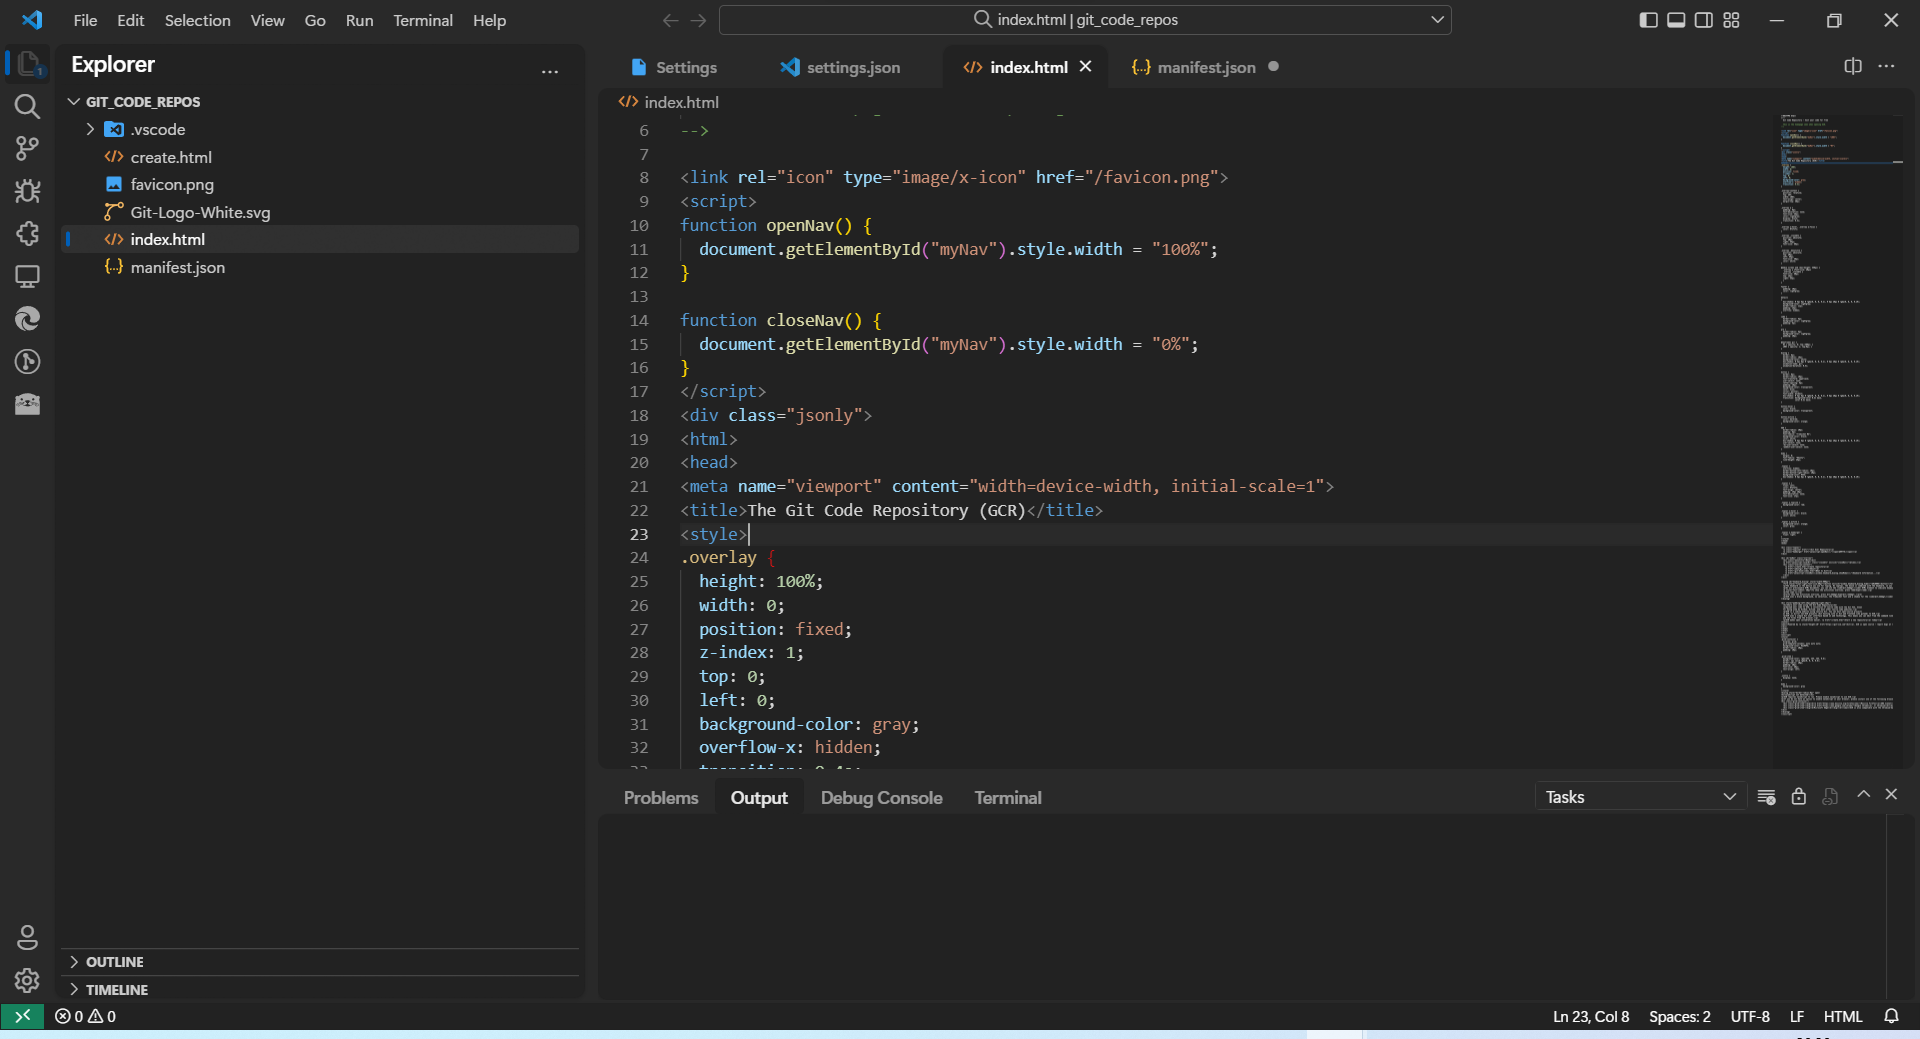Change the UTF-8 file encoding
Image resolution: width=1920 pixels, height=1039 pixels.
tap(1750, 1016)
